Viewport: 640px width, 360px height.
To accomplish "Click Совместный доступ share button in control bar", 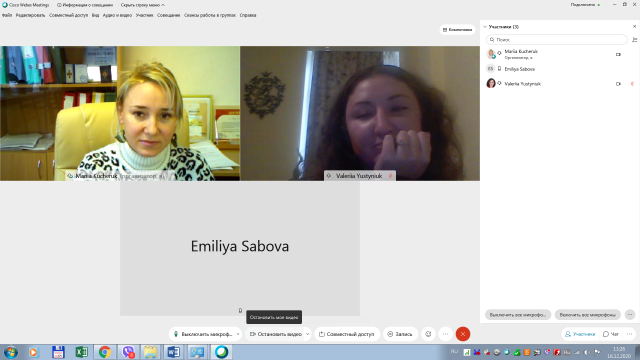I will (347, 334).
